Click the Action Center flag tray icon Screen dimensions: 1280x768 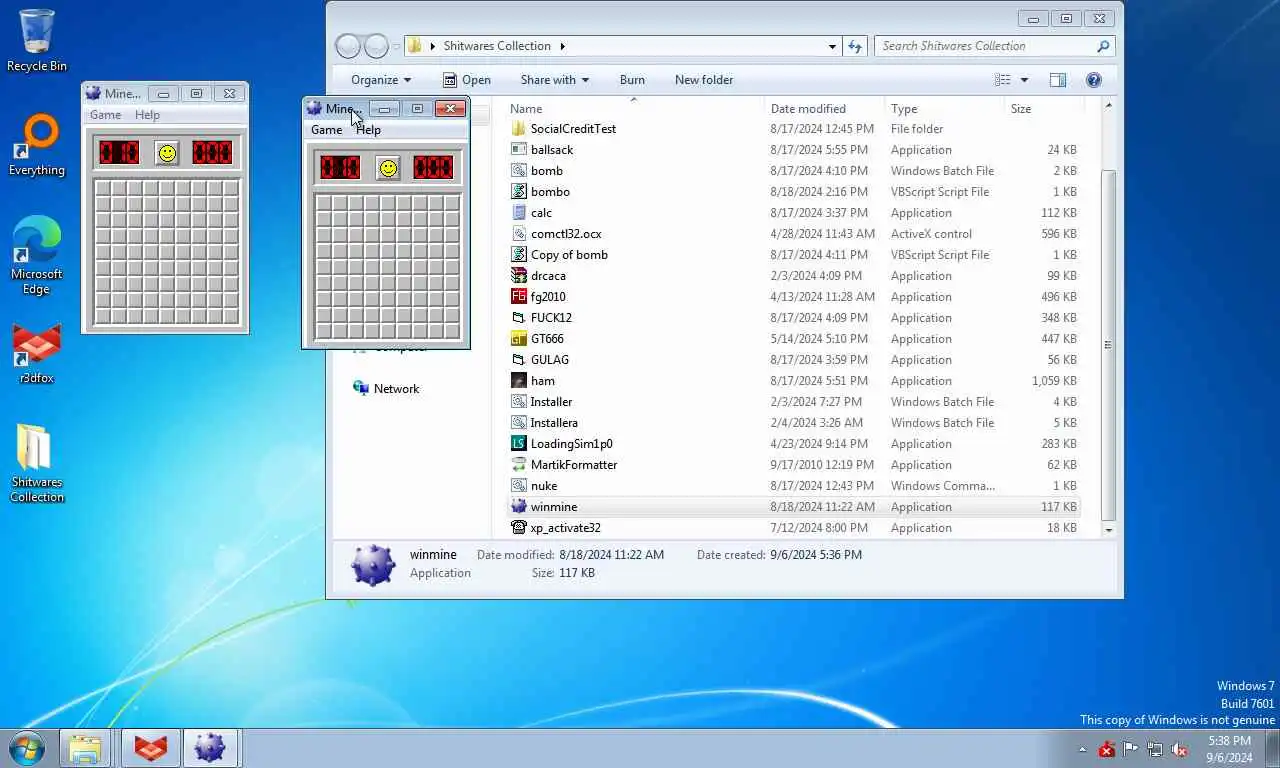click(x=1131, y=749)
